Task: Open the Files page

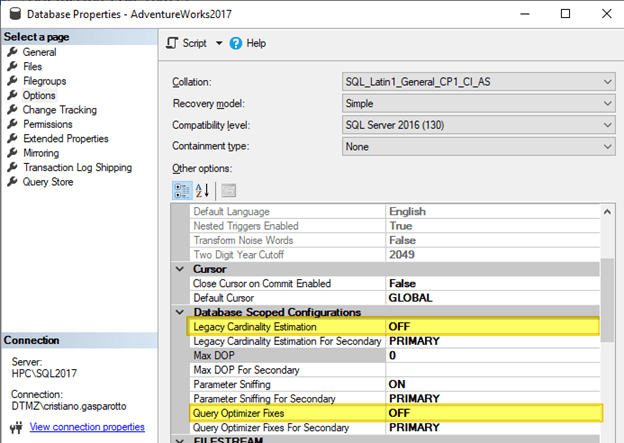Action: [32, 66]
